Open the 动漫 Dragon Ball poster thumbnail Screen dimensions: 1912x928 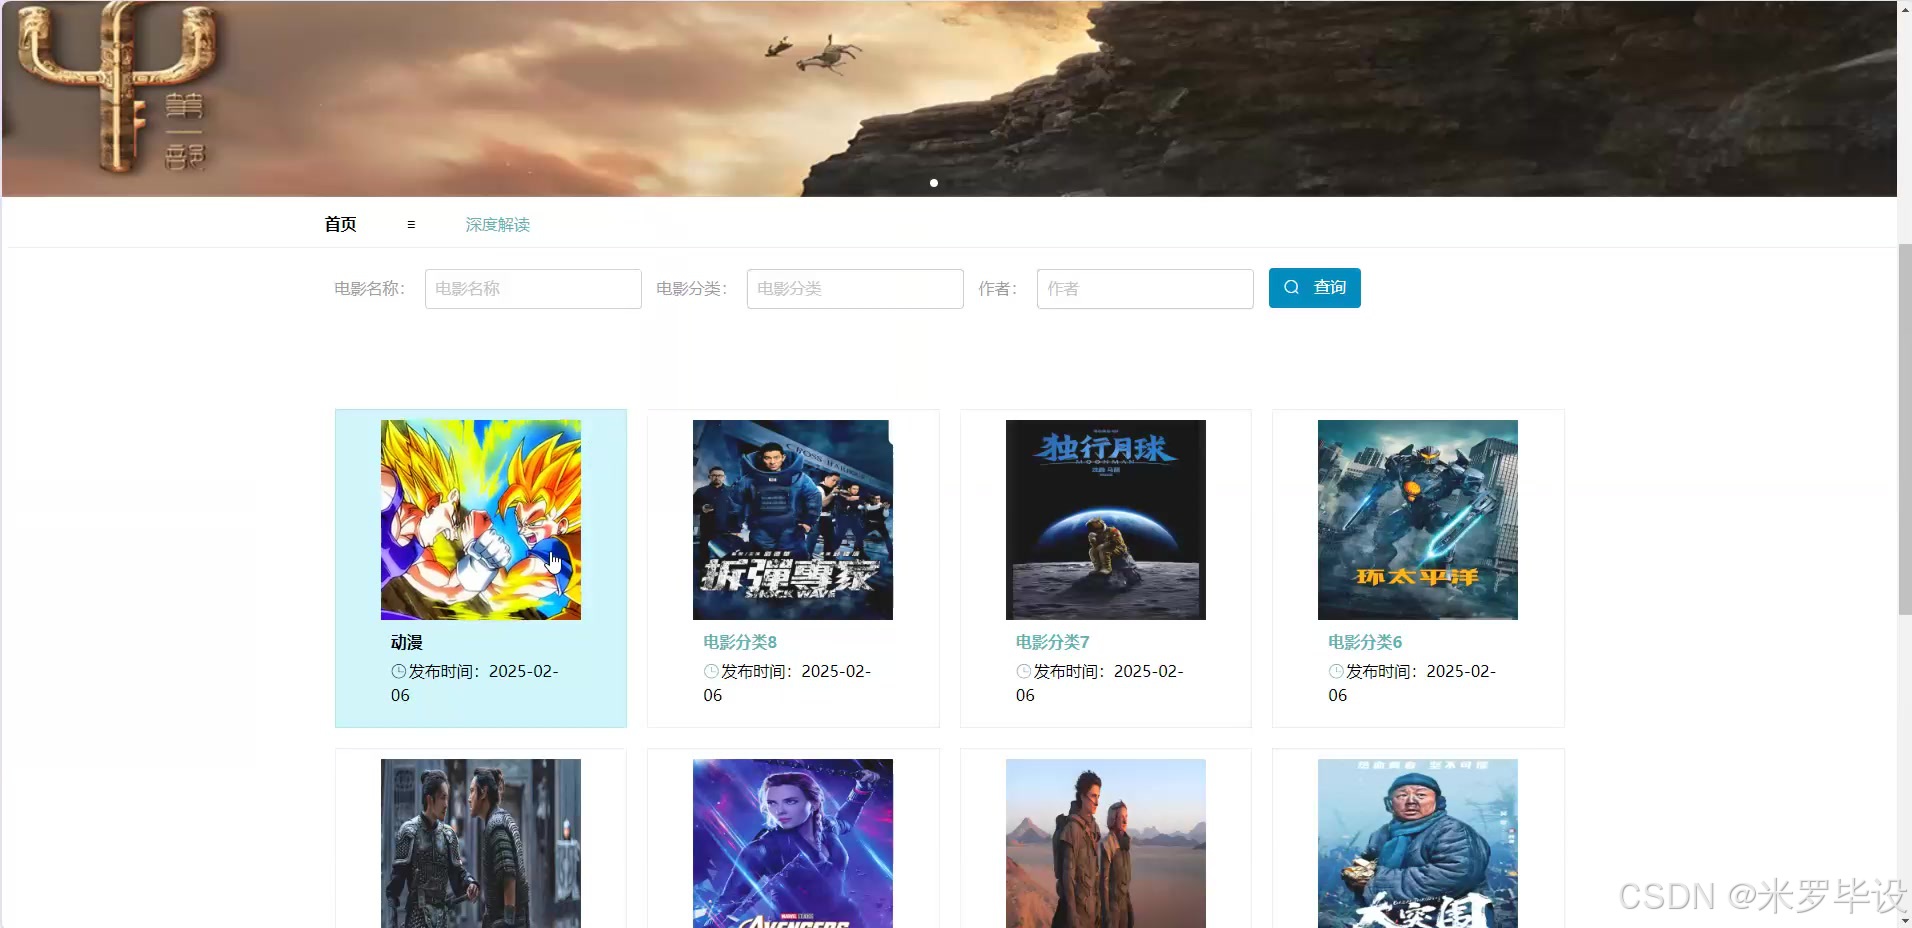click(481, 519)
